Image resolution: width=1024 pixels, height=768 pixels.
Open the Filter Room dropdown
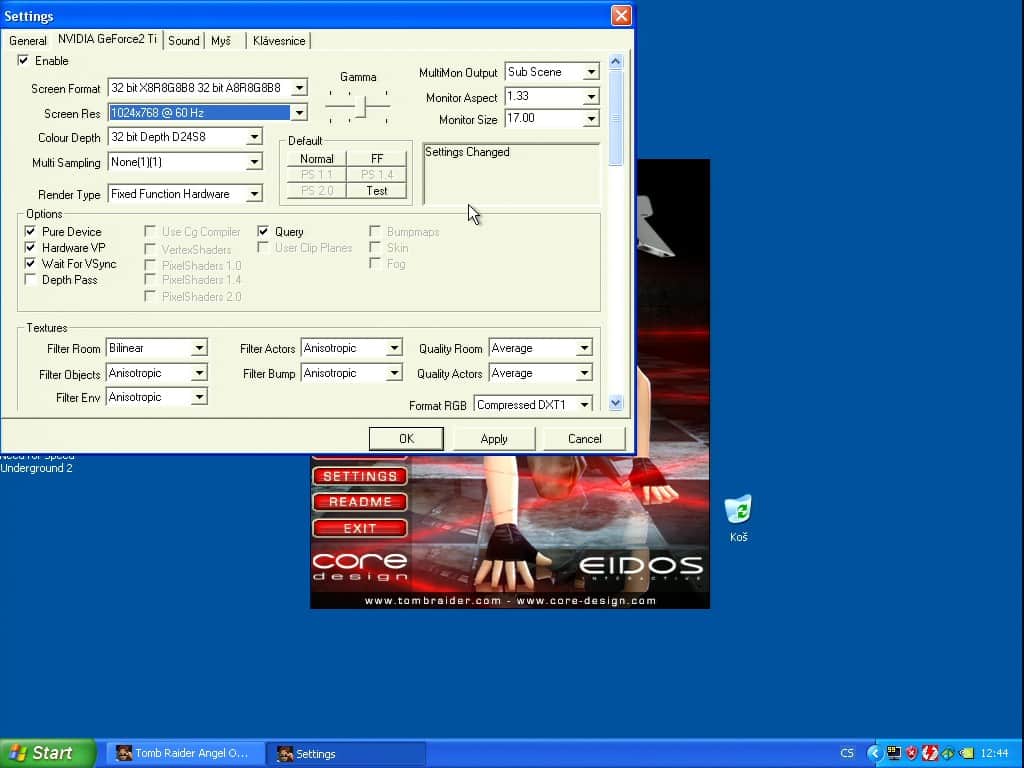(199, 348)
